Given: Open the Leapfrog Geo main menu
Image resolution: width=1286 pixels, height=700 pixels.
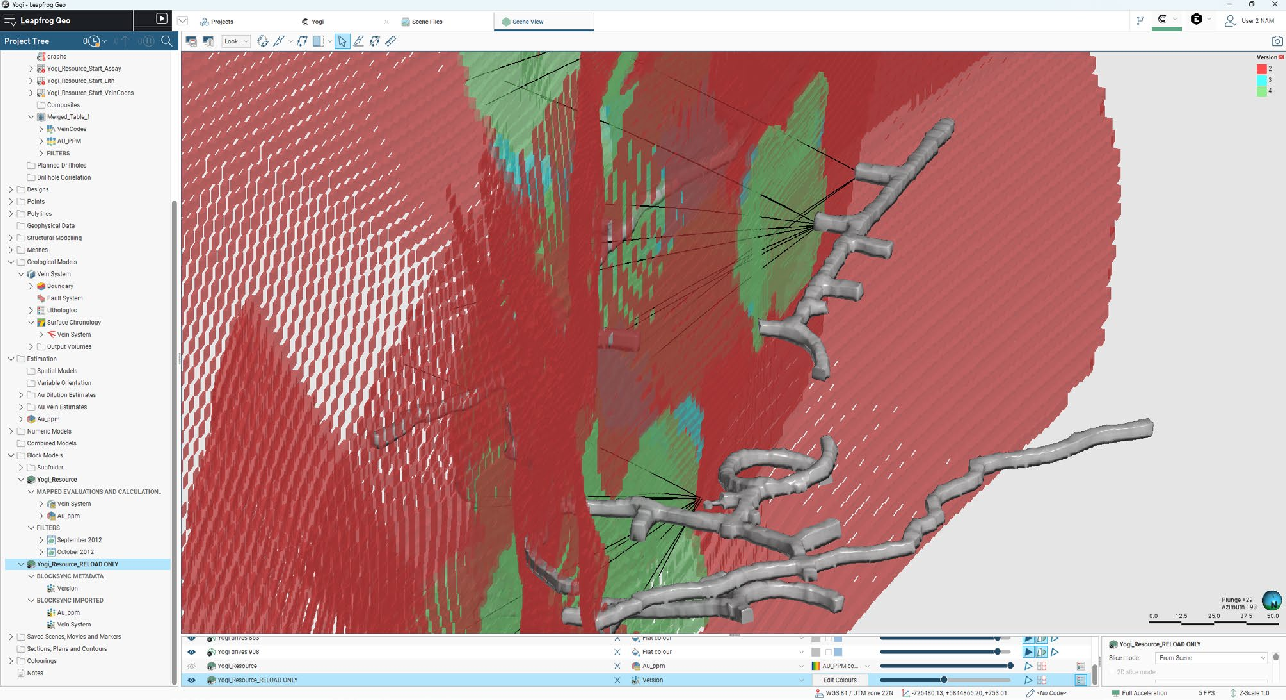Looking at the screenshot, I should [x=11, y=19].
